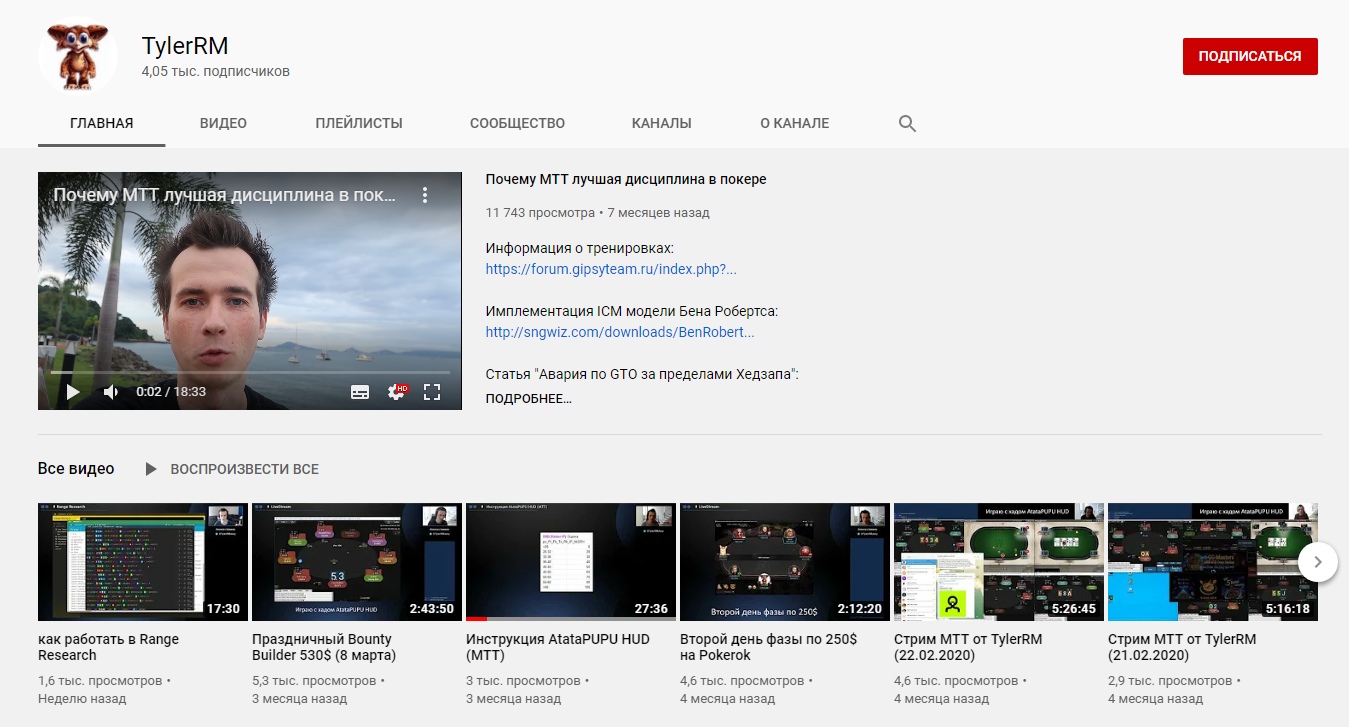Screen dimensions: 1349x727
Task: Expand description with ПОДРОБНЕЕ
Action: pos(529,398)
